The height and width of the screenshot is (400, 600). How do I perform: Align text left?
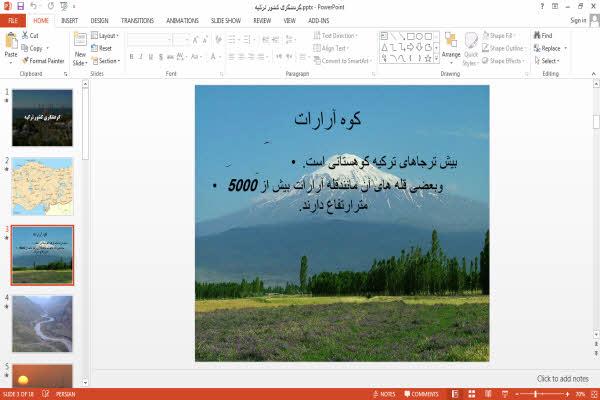click(232, 57)
